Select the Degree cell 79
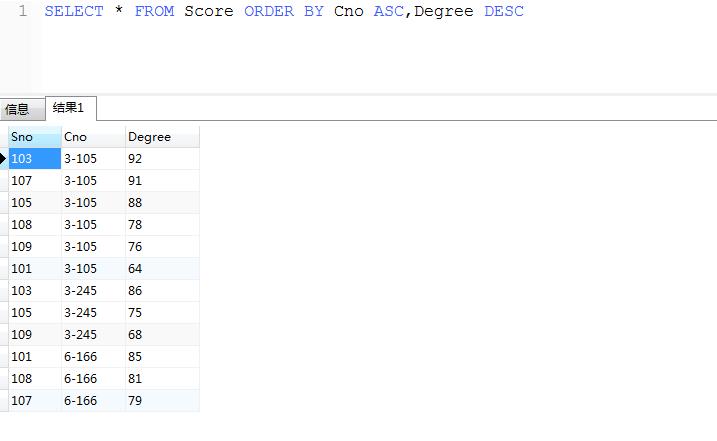The image size is (717, 441). click(x=162, y=400)
